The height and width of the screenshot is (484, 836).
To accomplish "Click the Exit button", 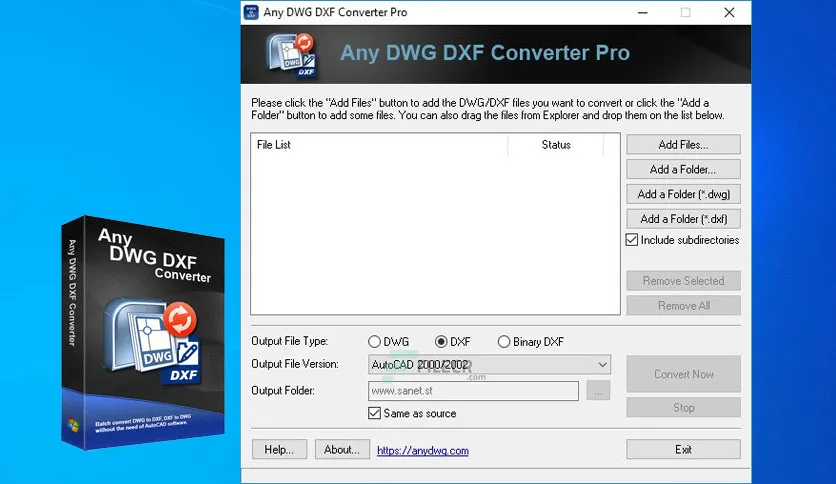I will pos(683,449).
